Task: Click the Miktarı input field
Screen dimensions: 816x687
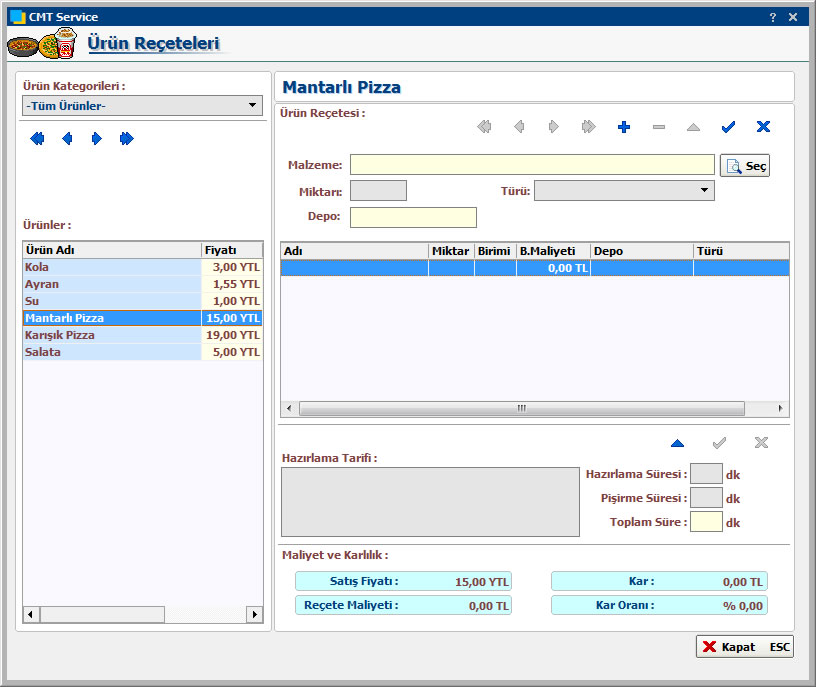Action: coord(378,190)
